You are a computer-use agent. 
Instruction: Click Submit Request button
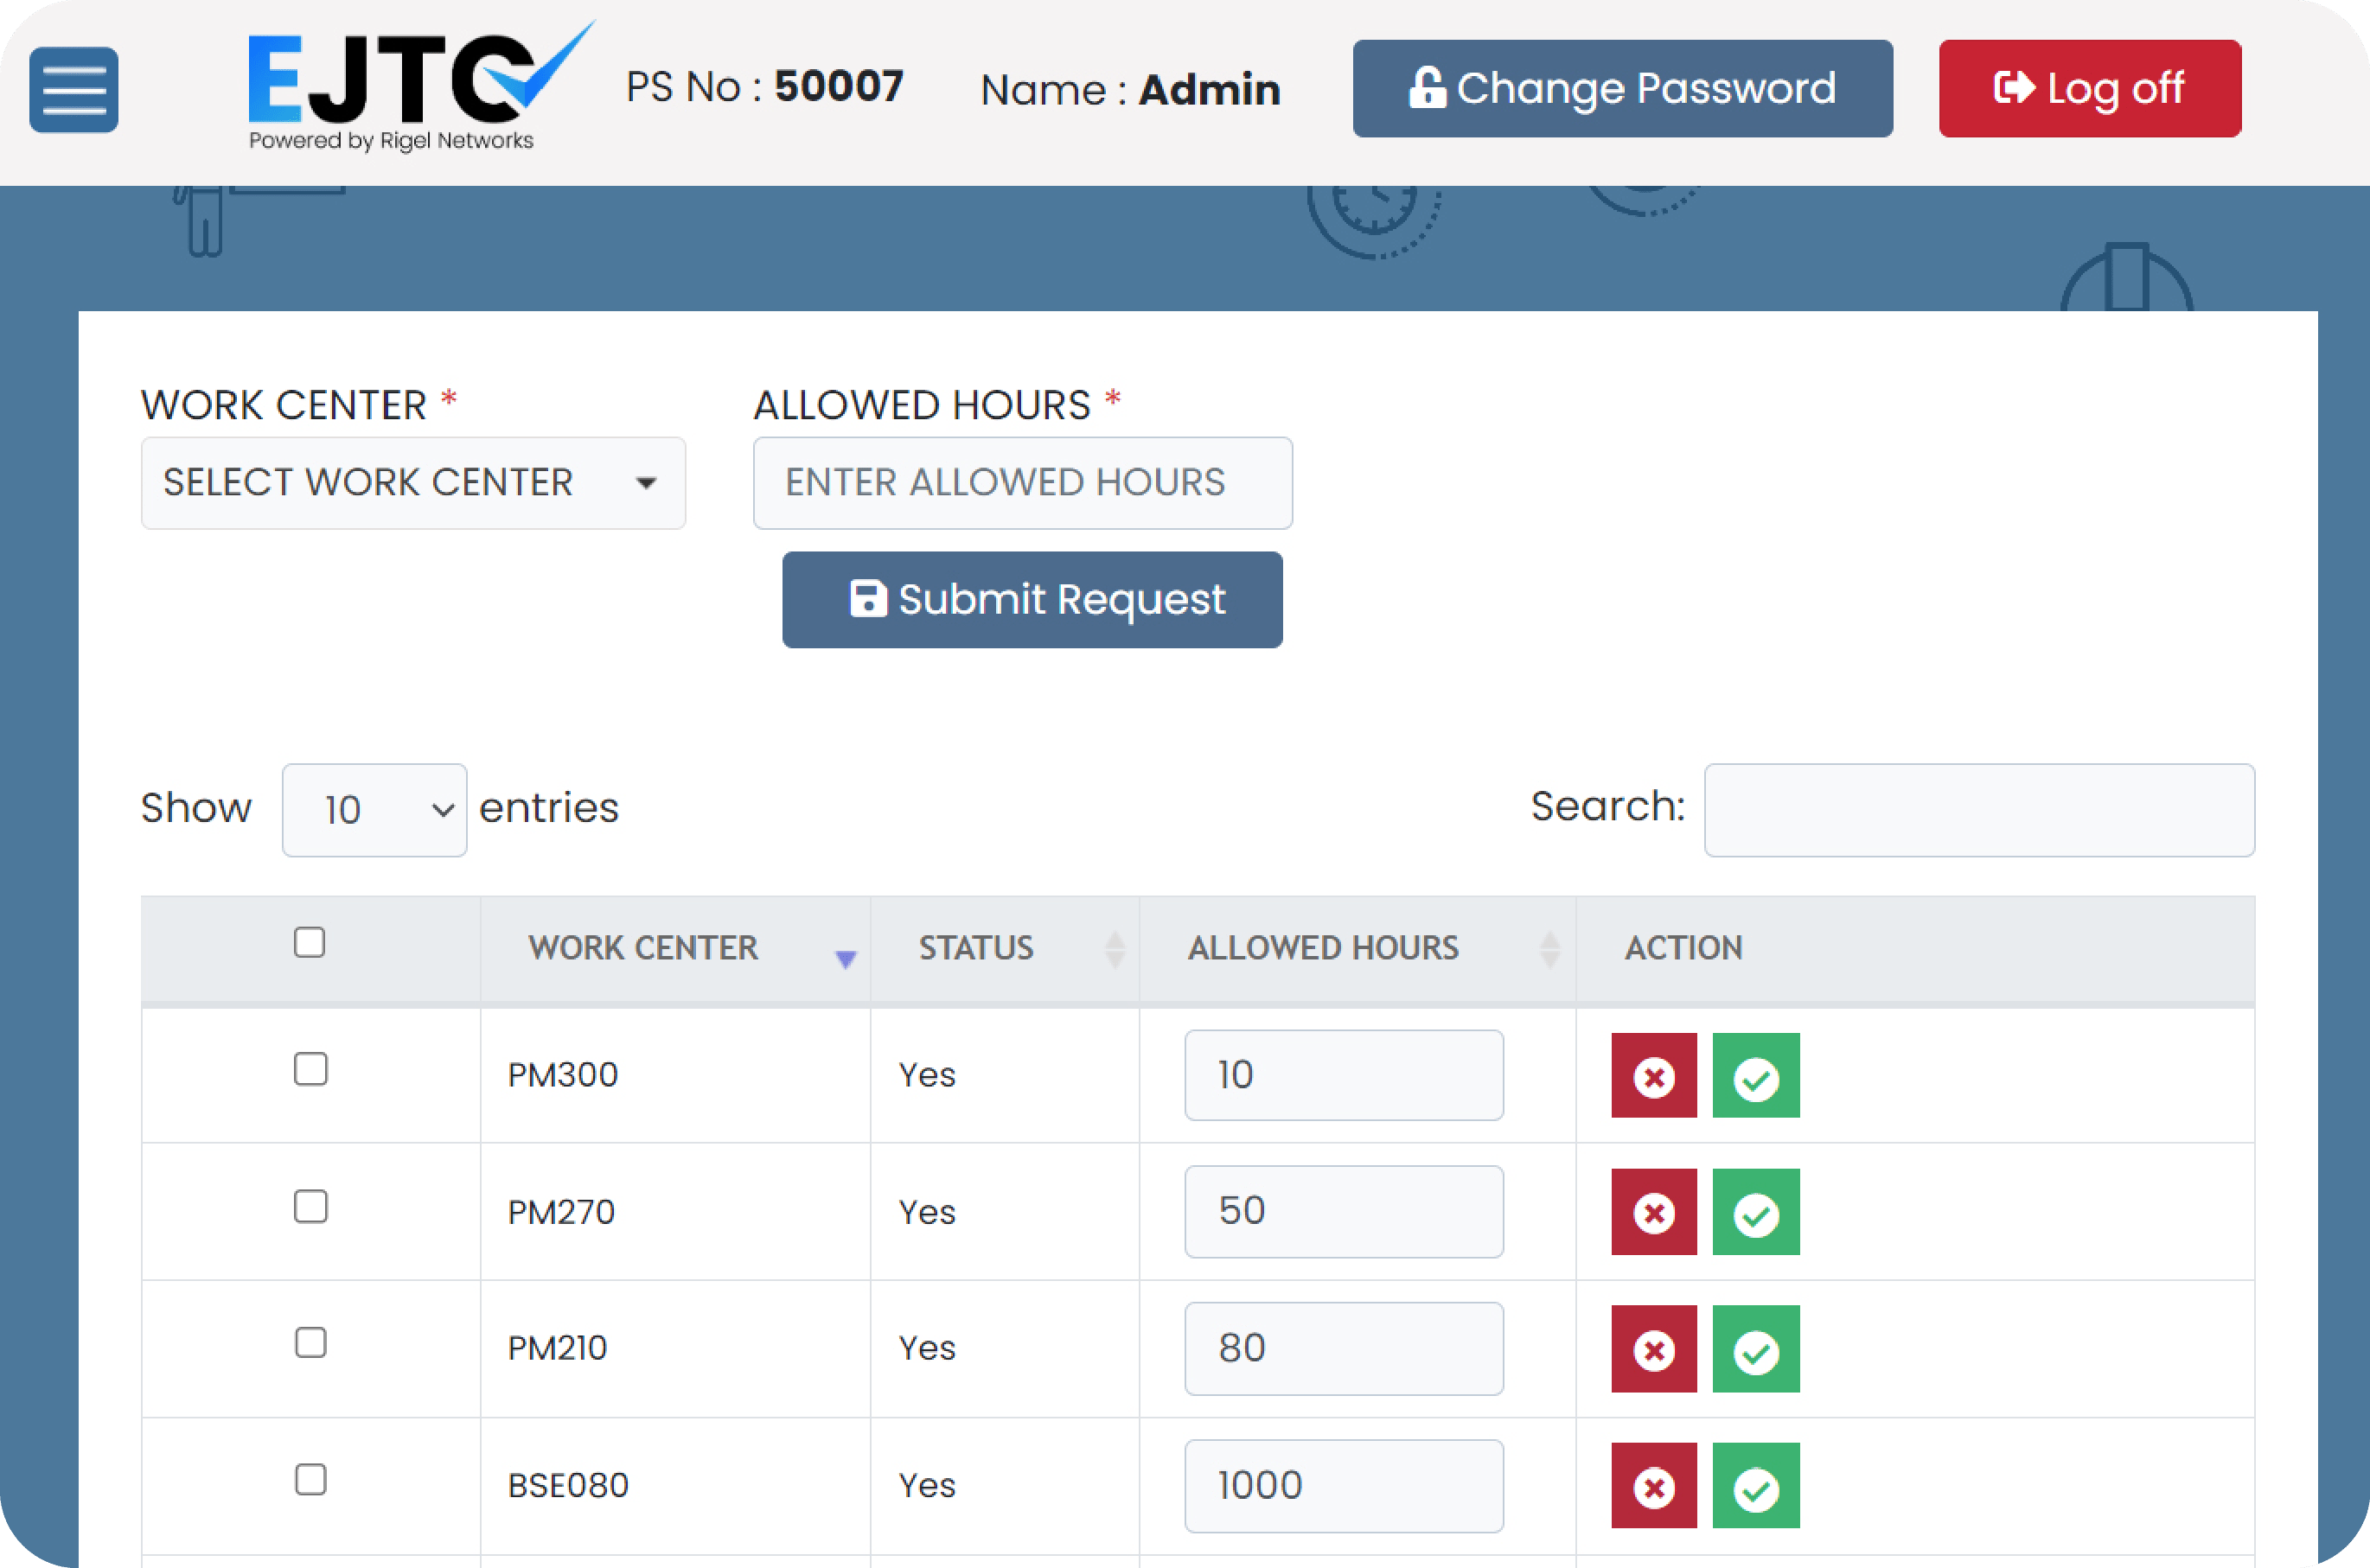click(x=1032, y=600)
